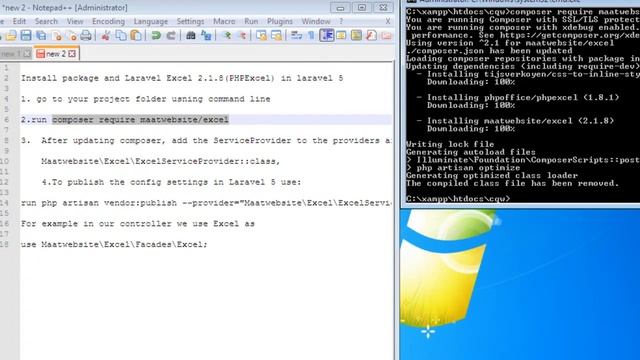This screenshot has height=360, width=640.
Task: Click the Save toolbar icon
Action: tap(26, 36)
